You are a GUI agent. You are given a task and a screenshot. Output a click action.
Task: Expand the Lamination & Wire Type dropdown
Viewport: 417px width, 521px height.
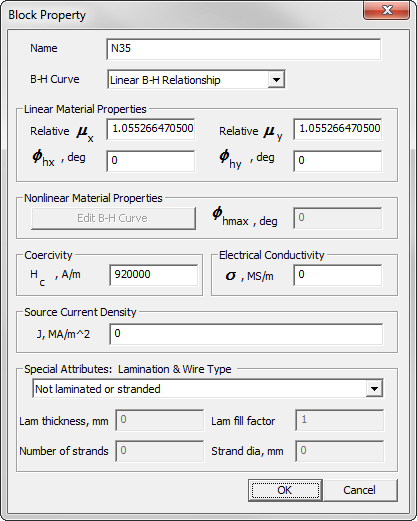coord(208,388)
